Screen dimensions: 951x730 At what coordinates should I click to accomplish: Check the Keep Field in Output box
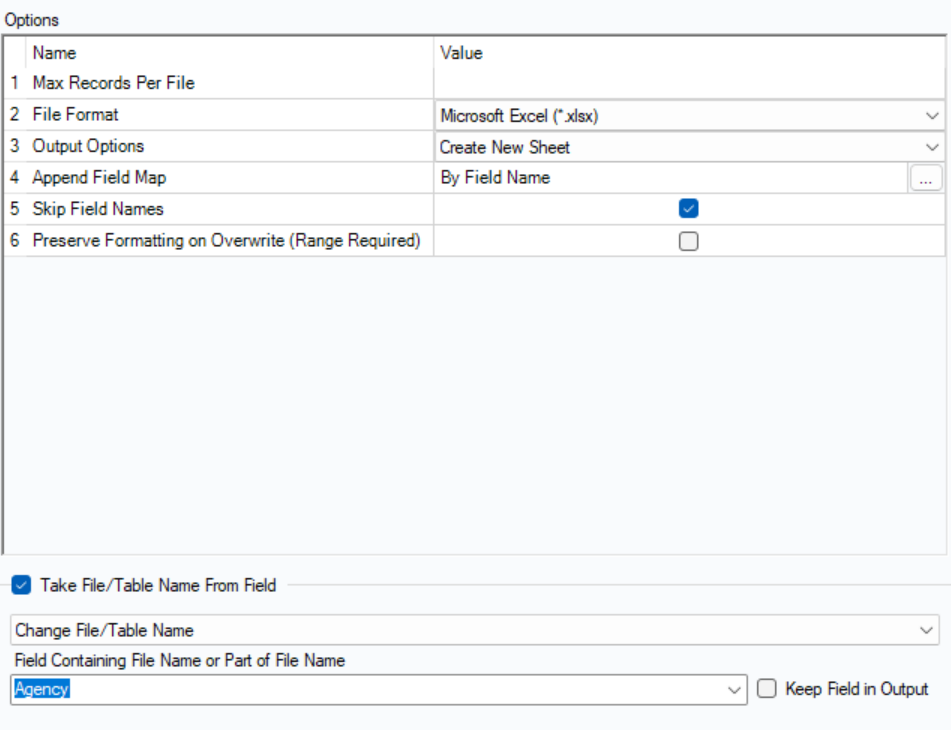click(767, 689)
